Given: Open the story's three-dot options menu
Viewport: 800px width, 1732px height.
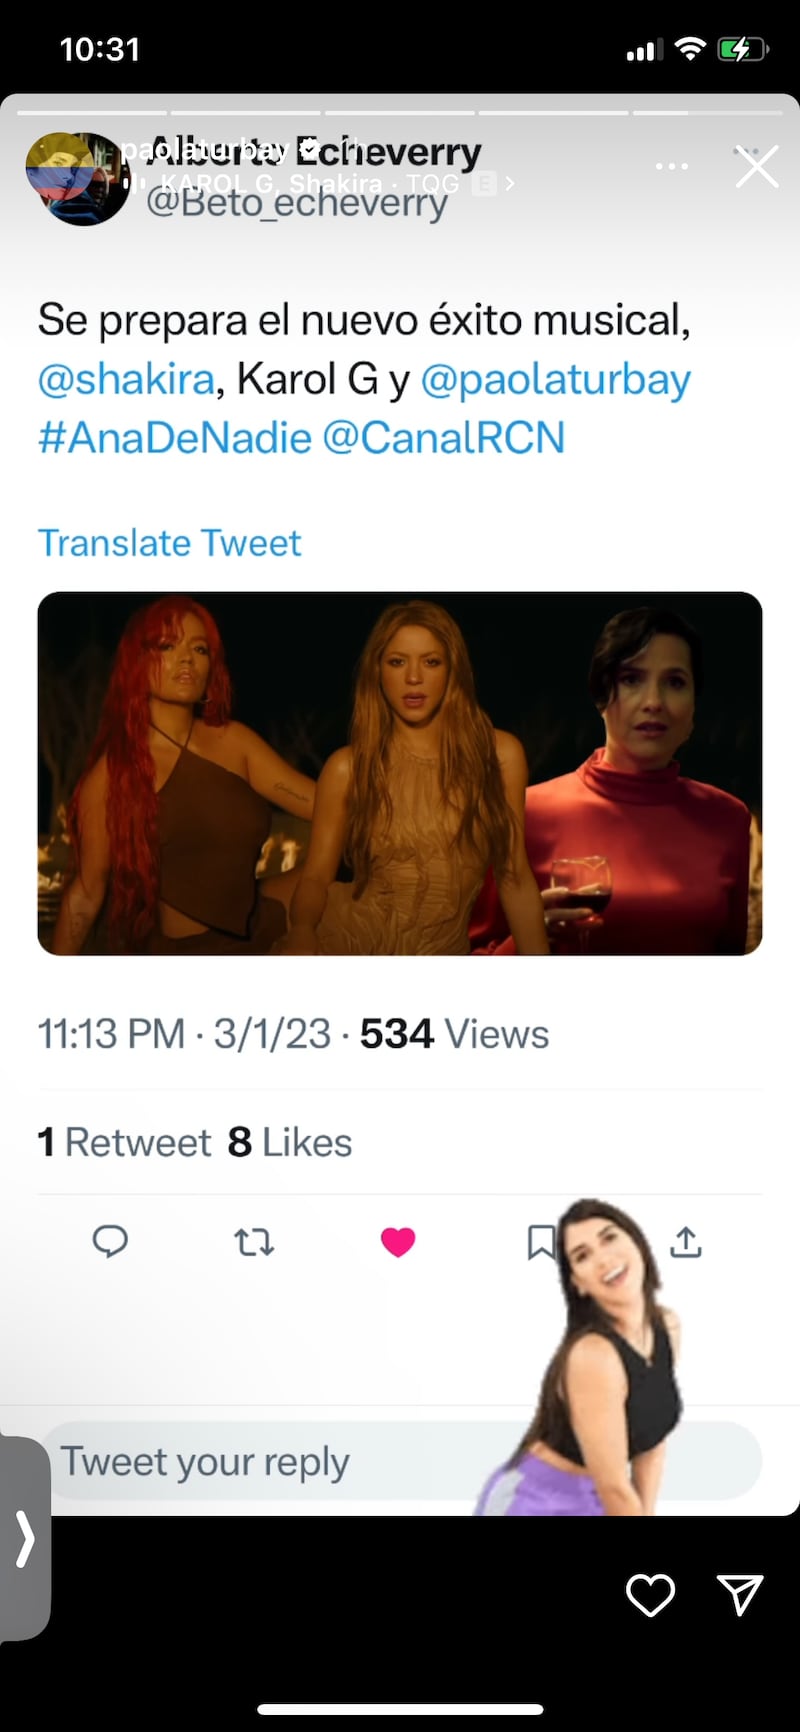Looking at the screenshot, I should pos(671,166).
